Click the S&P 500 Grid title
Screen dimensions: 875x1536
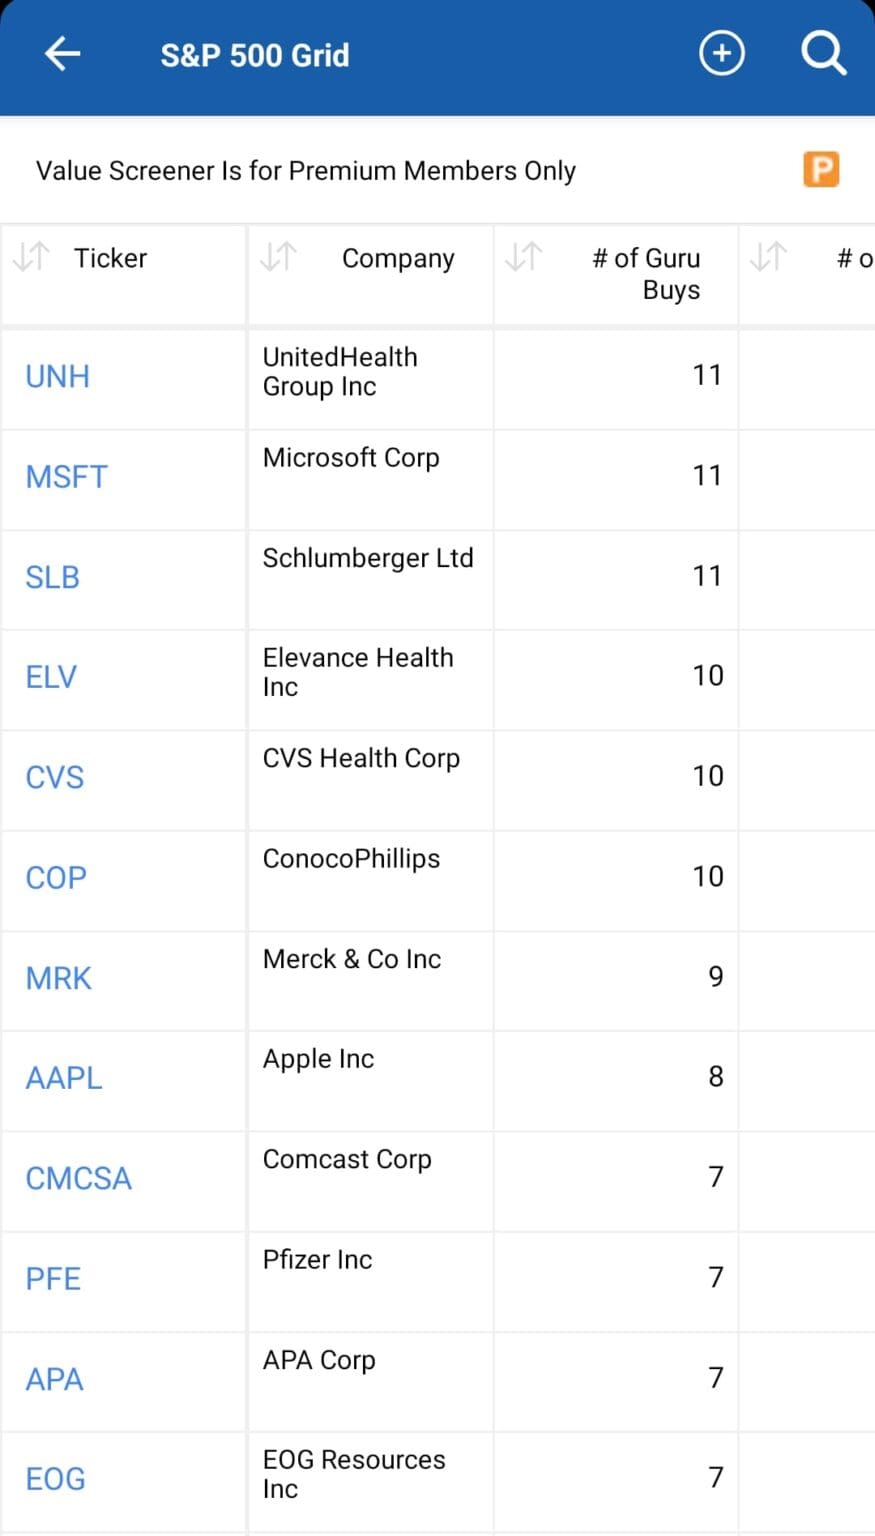click(x=255, y=55)
